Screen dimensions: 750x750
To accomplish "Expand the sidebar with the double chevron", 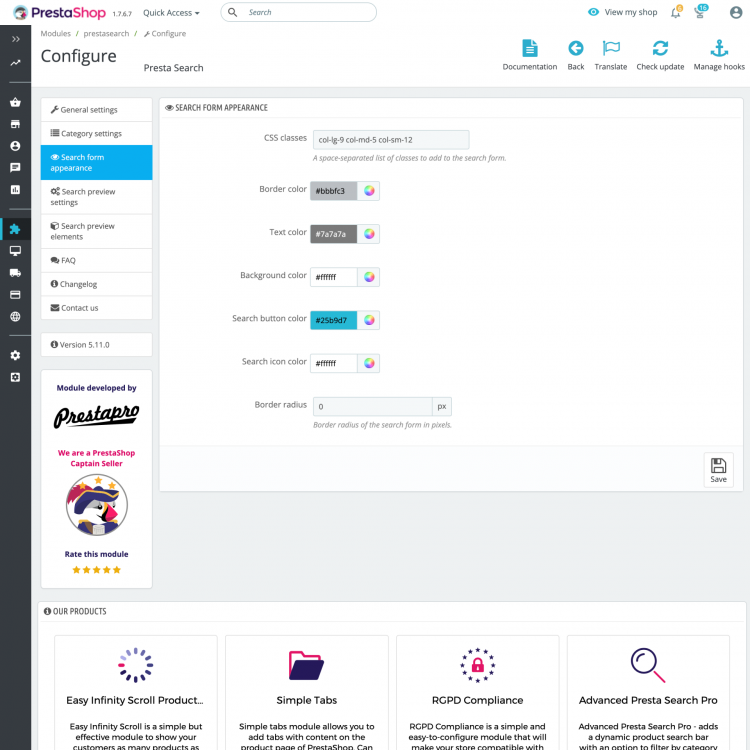I will click(x=15, y=39).
